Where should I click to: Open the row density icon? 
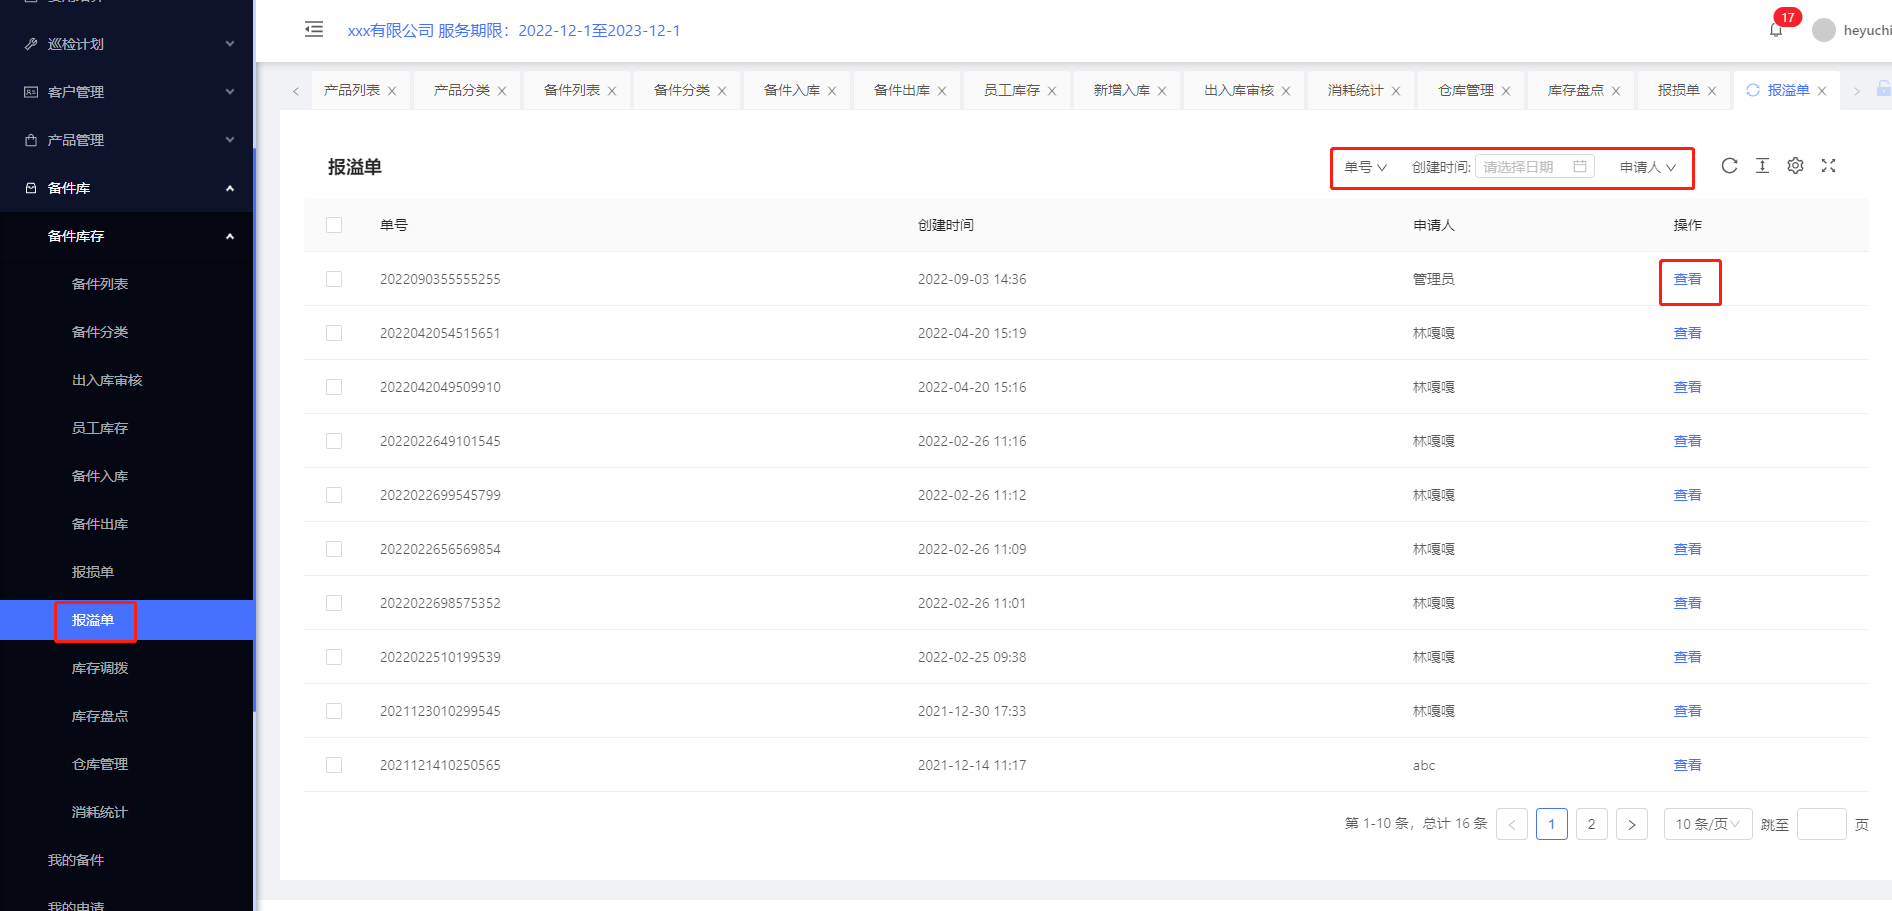pos(1762,166)
